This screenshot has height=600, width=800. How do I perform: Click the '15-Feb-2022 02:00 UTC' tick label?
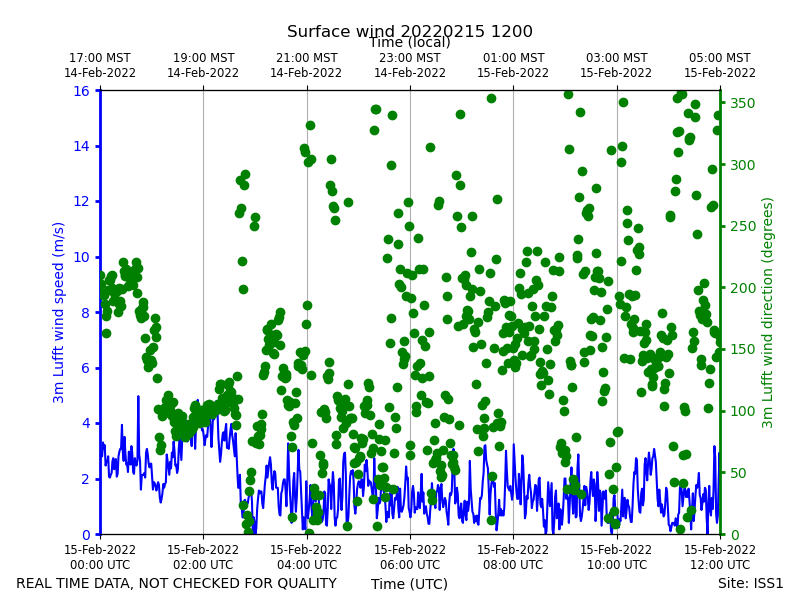[x=203, y=557]
